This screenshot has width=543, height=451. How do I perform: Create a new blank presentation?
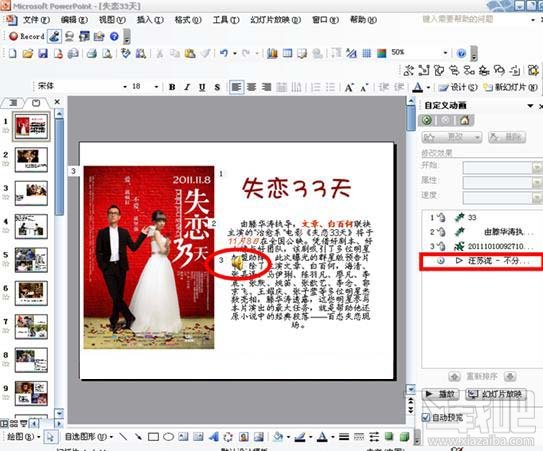click(13, 53)
